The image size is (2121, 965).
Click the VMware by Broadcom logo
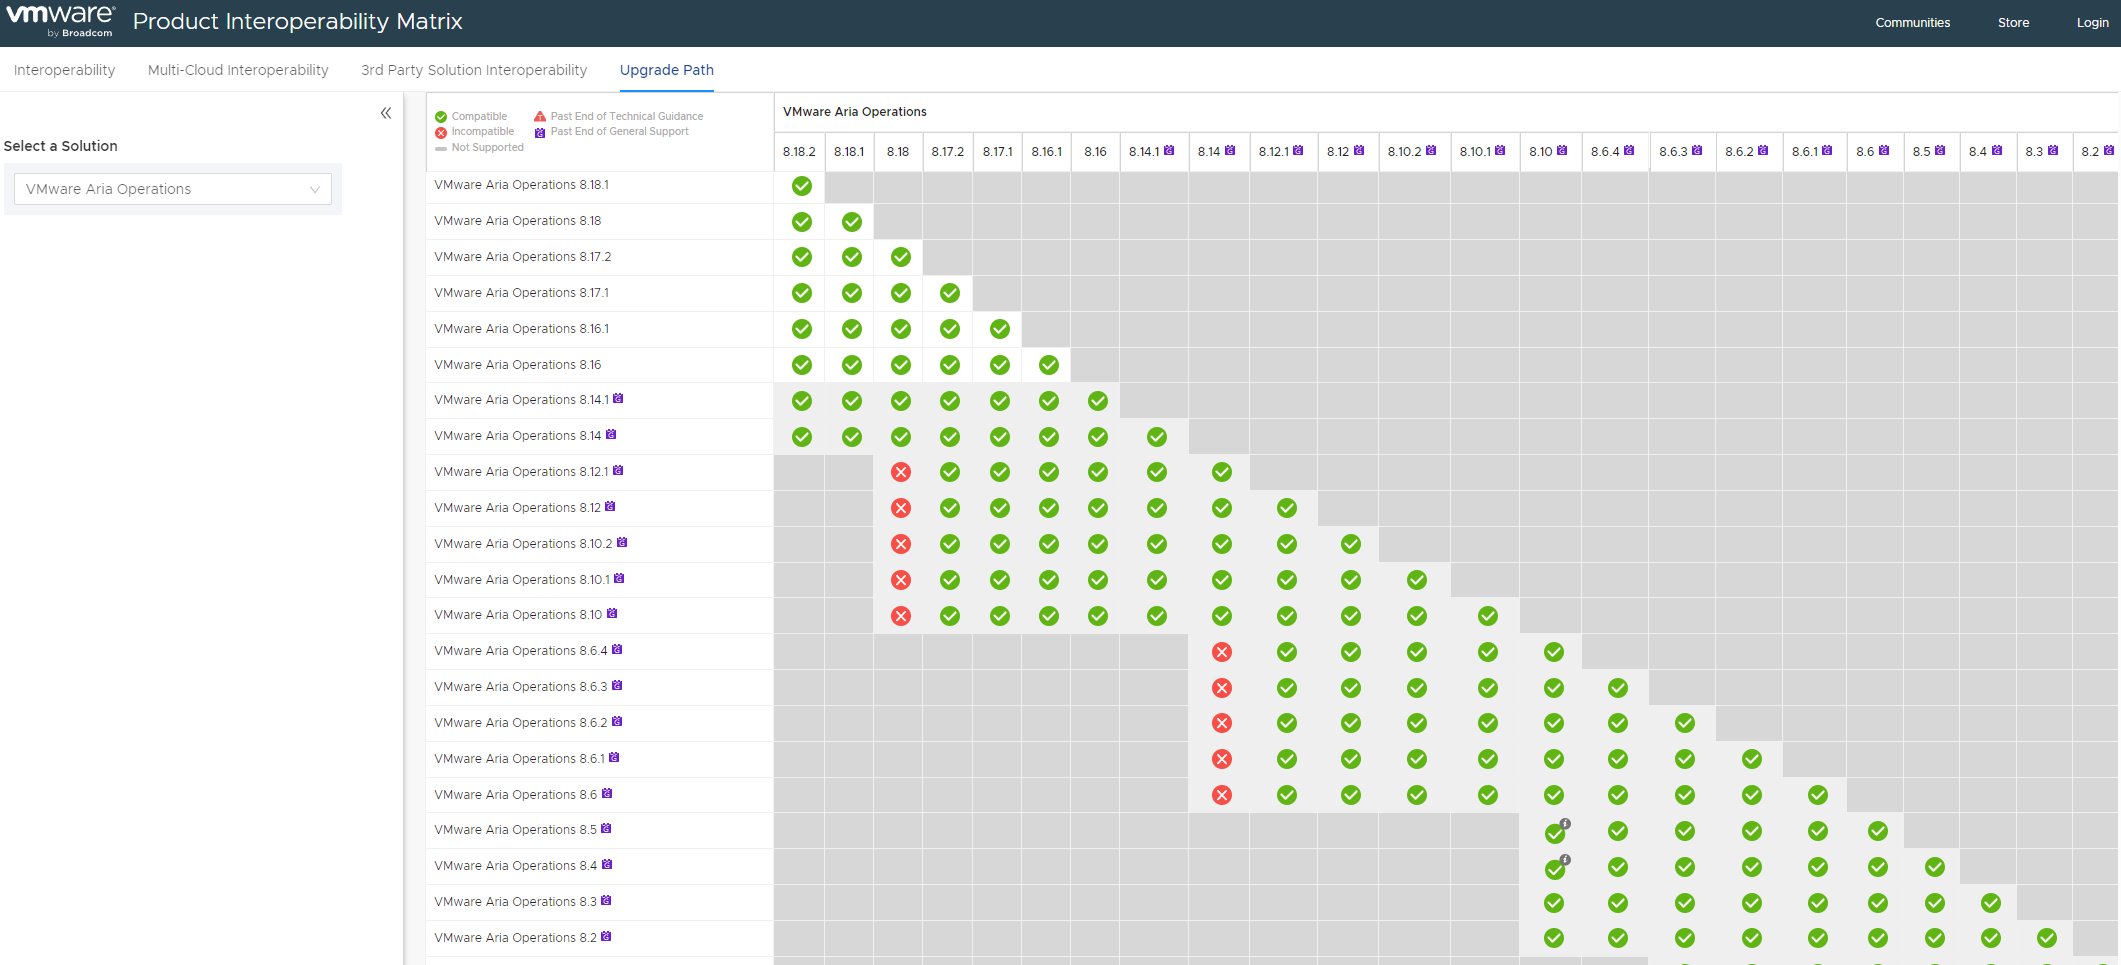pyautogui.click(x=61, y=21)
